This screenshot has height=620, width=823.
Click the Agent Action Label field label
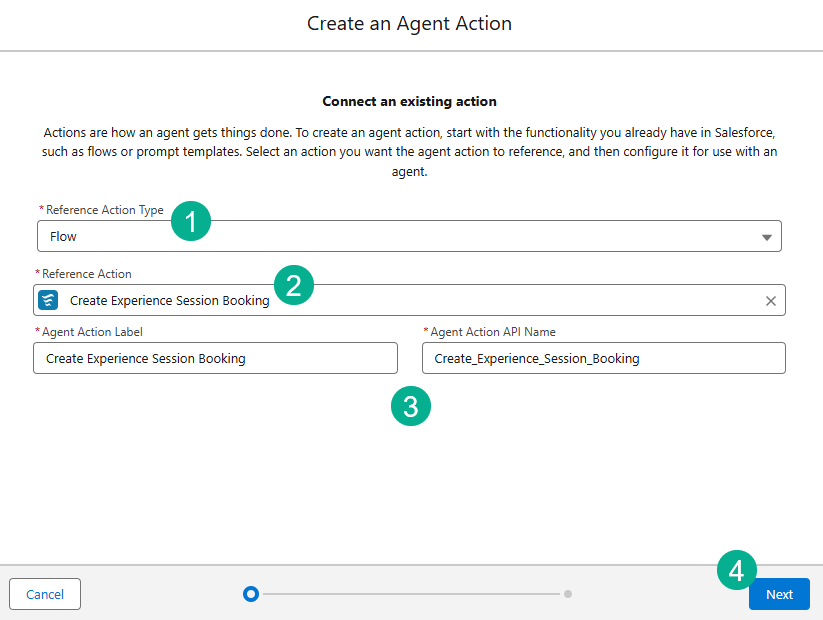point(94,332)
